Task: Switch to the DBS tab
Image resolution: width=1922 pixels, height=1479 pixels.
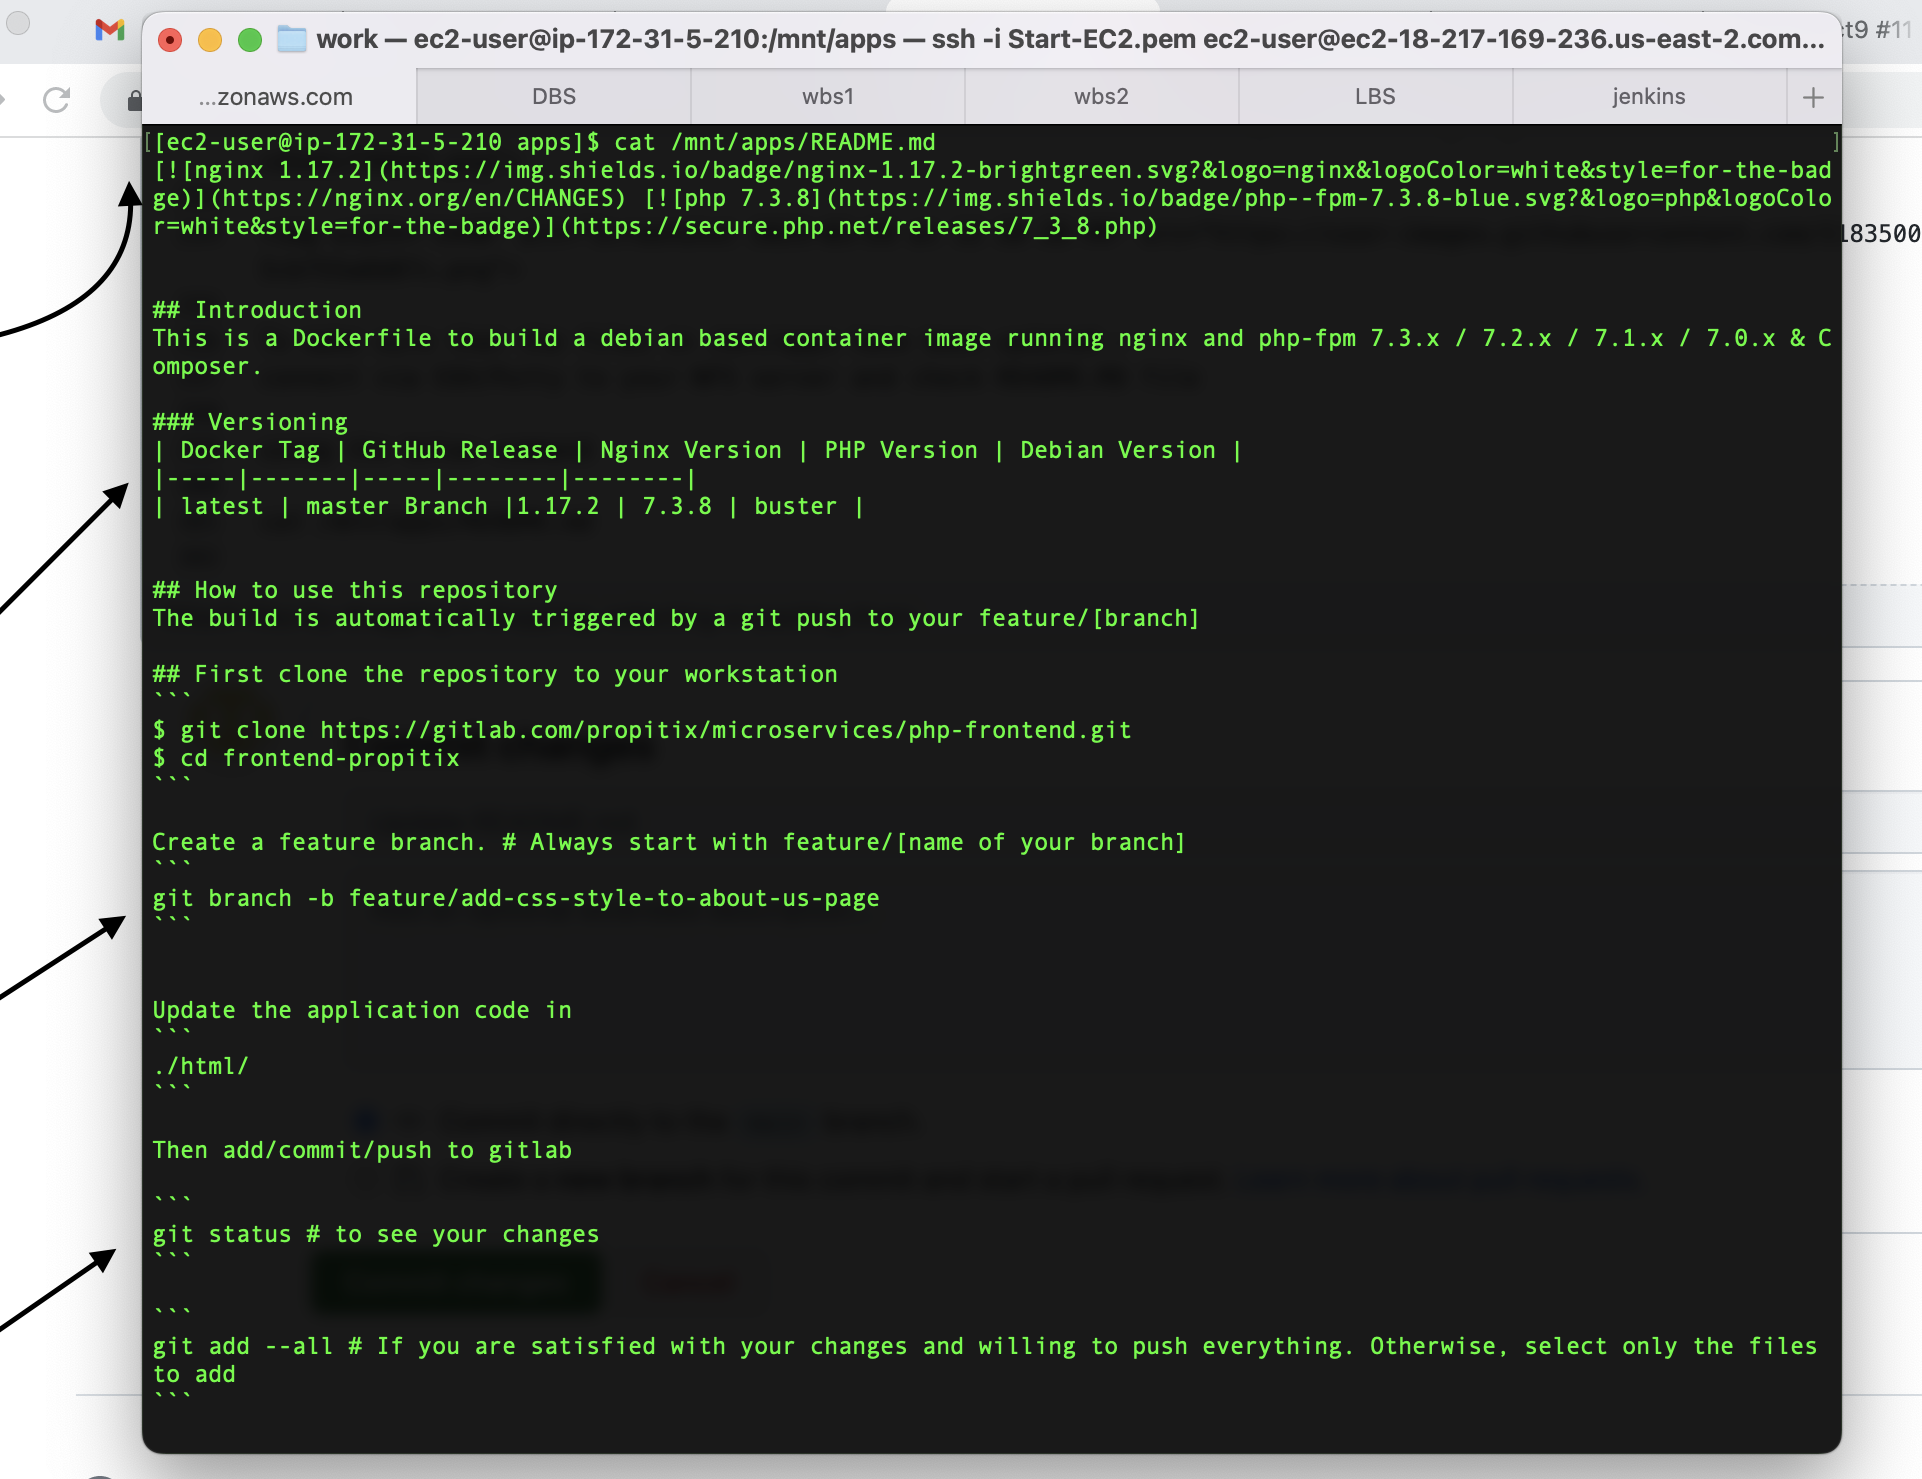Action: click(552, 96)
